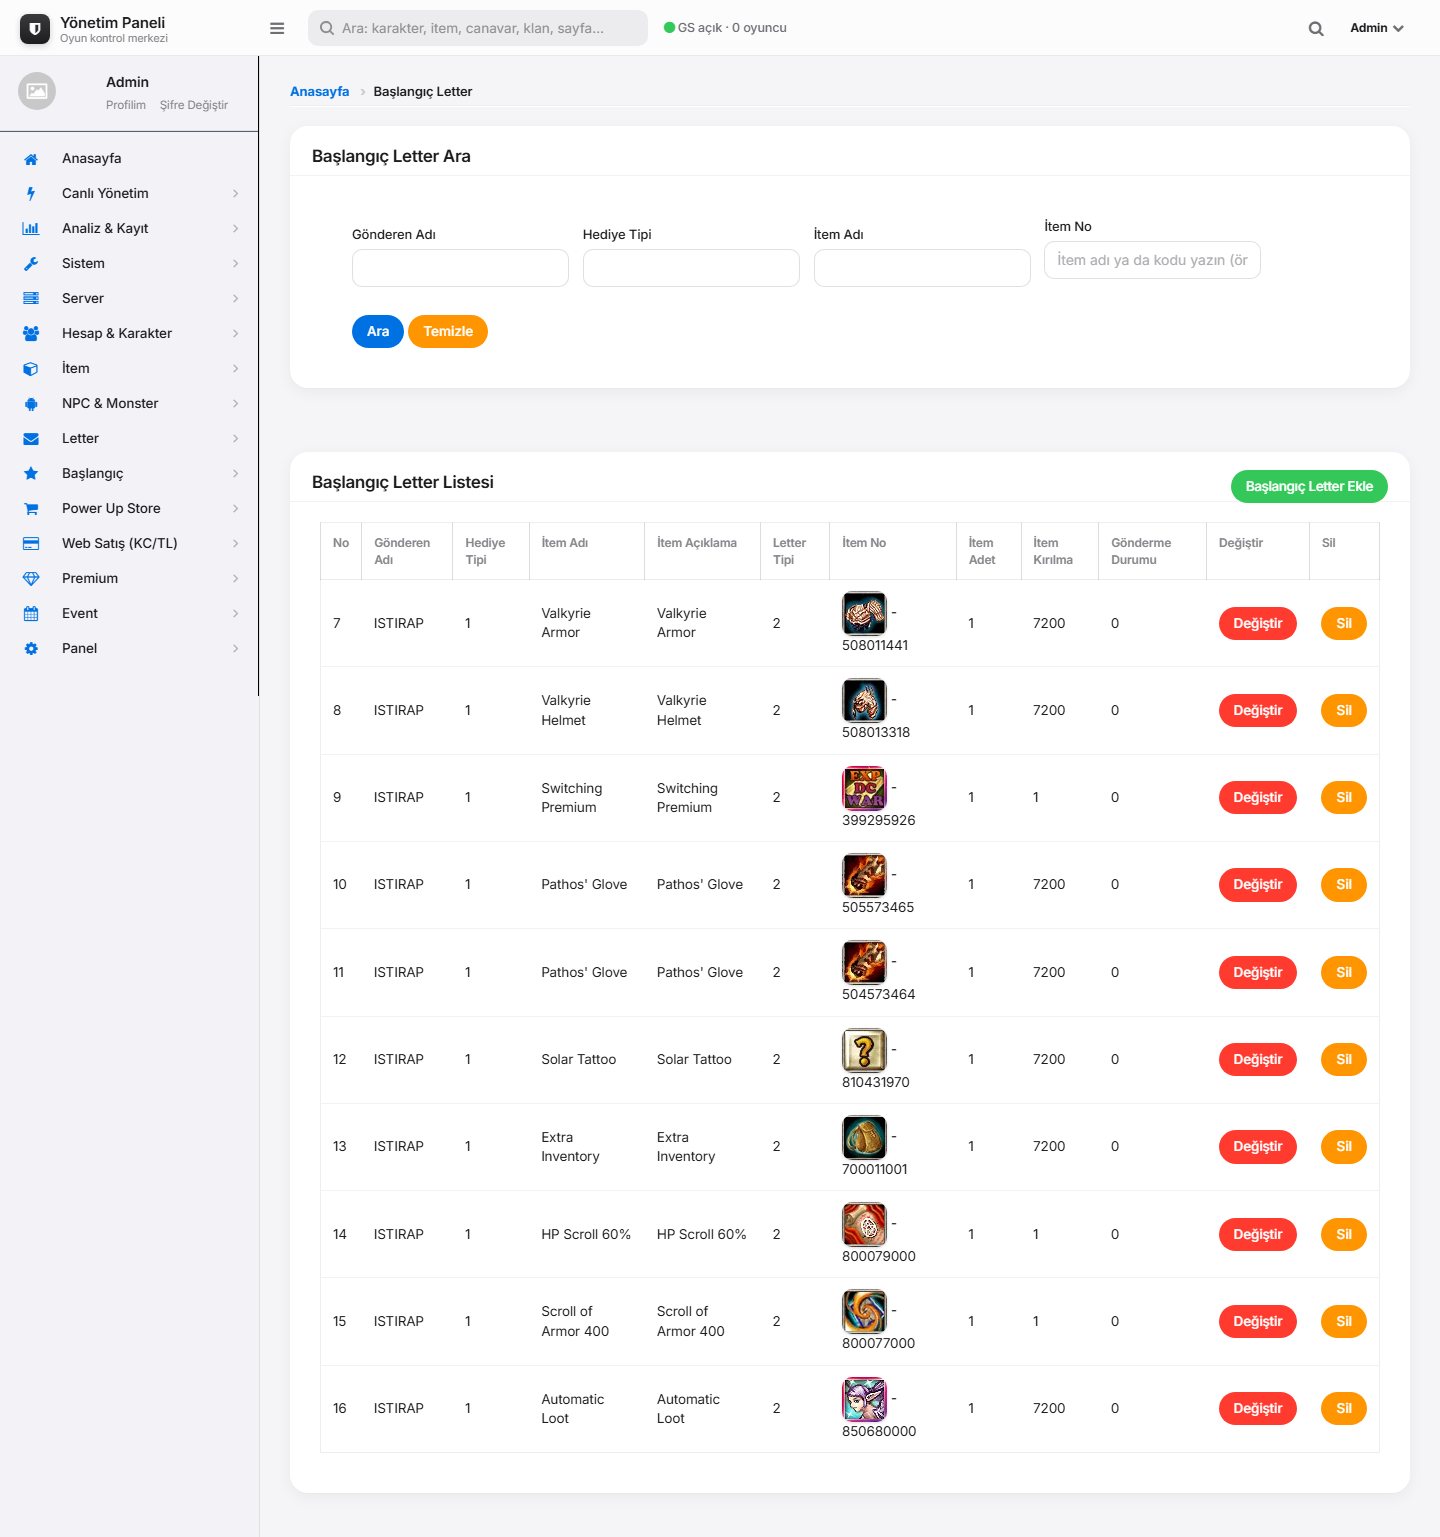Focus the Hediye Tipi input field

[x=691, y=268]
